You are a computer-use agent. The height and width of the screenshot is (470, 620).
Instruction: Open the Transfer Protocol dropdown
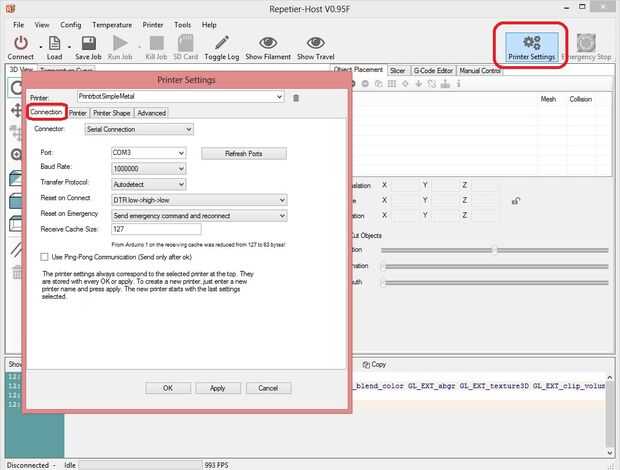tap(148, 184)
